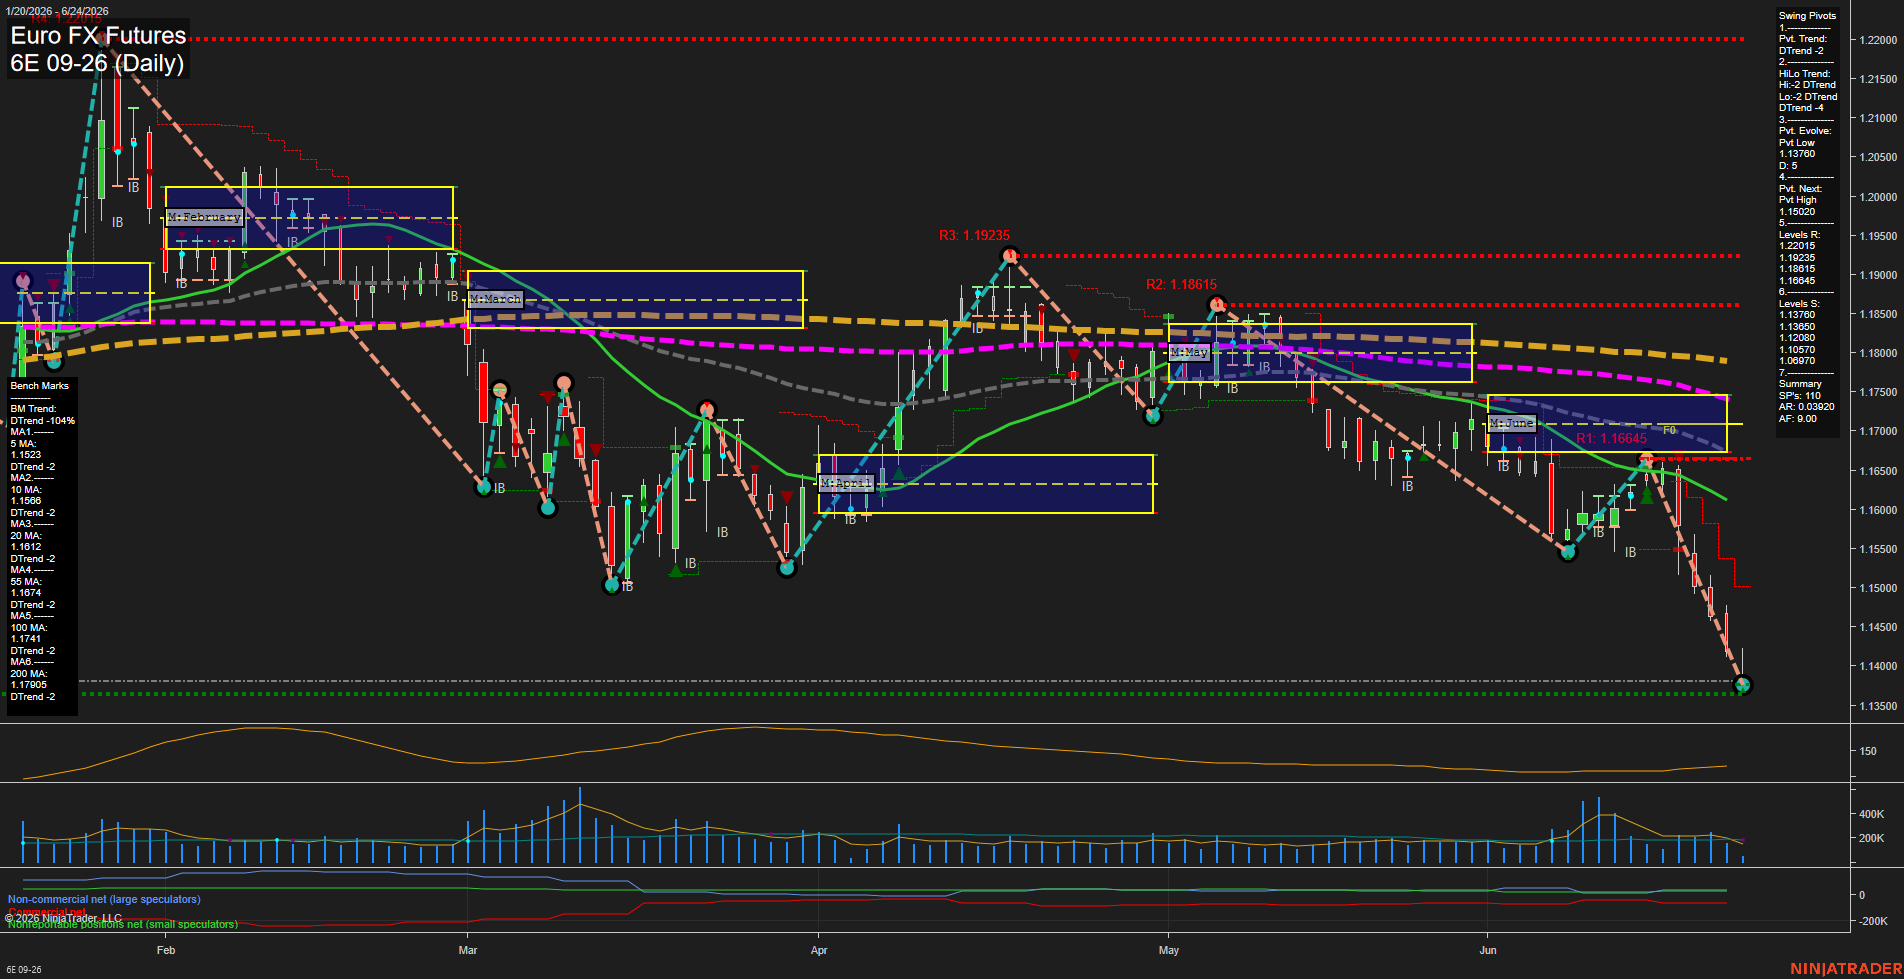Click the 1/20/2026 - 6/24/2026 date range text
The height and width of the screenshot is (979, 1904).
point(56,12)
